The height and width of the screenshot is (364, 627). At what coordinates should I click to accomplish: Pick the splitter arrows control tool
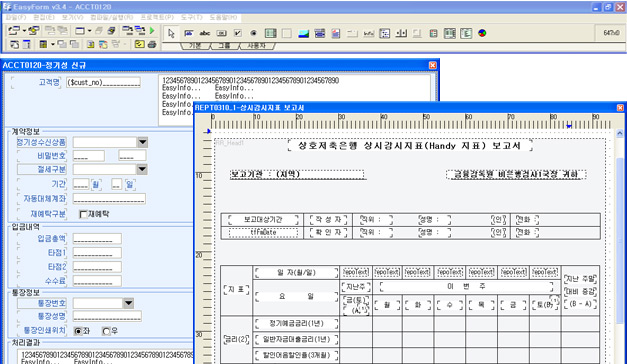pyautogui.click(x=401, y=33)
